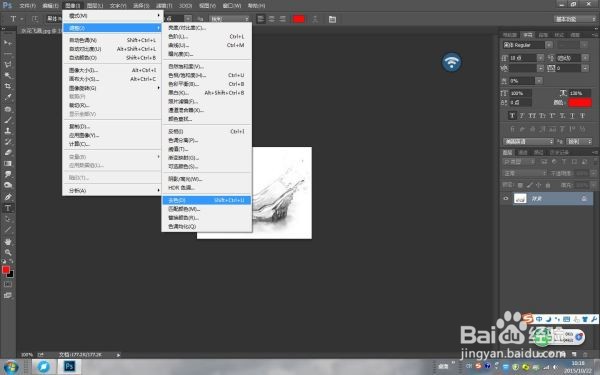Switch to Channels tab in Layers panel

click(x=523, y=152)
